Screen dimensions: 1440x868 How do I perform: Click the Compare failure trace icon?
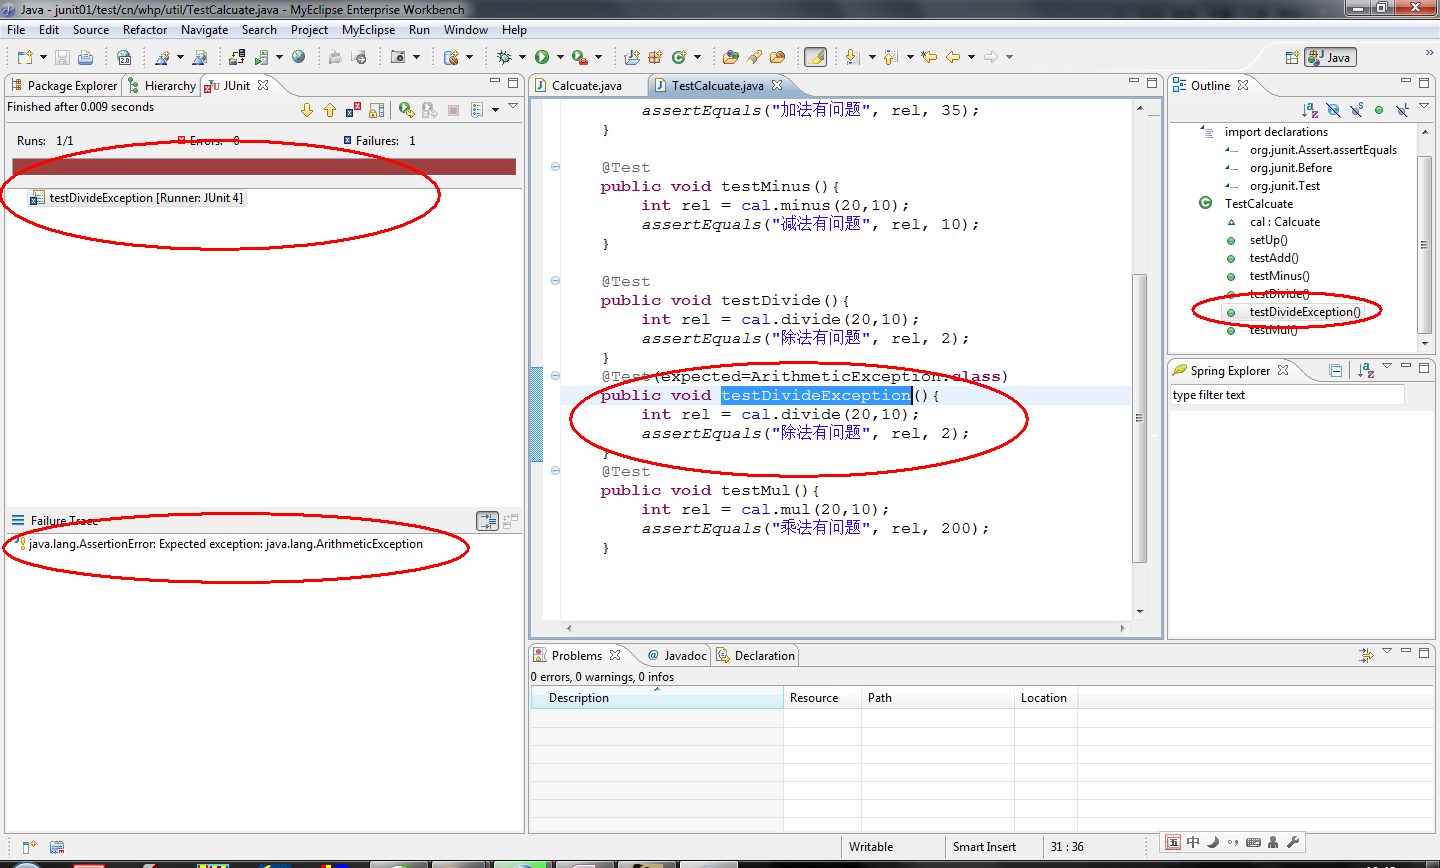[x=511, y=520]
